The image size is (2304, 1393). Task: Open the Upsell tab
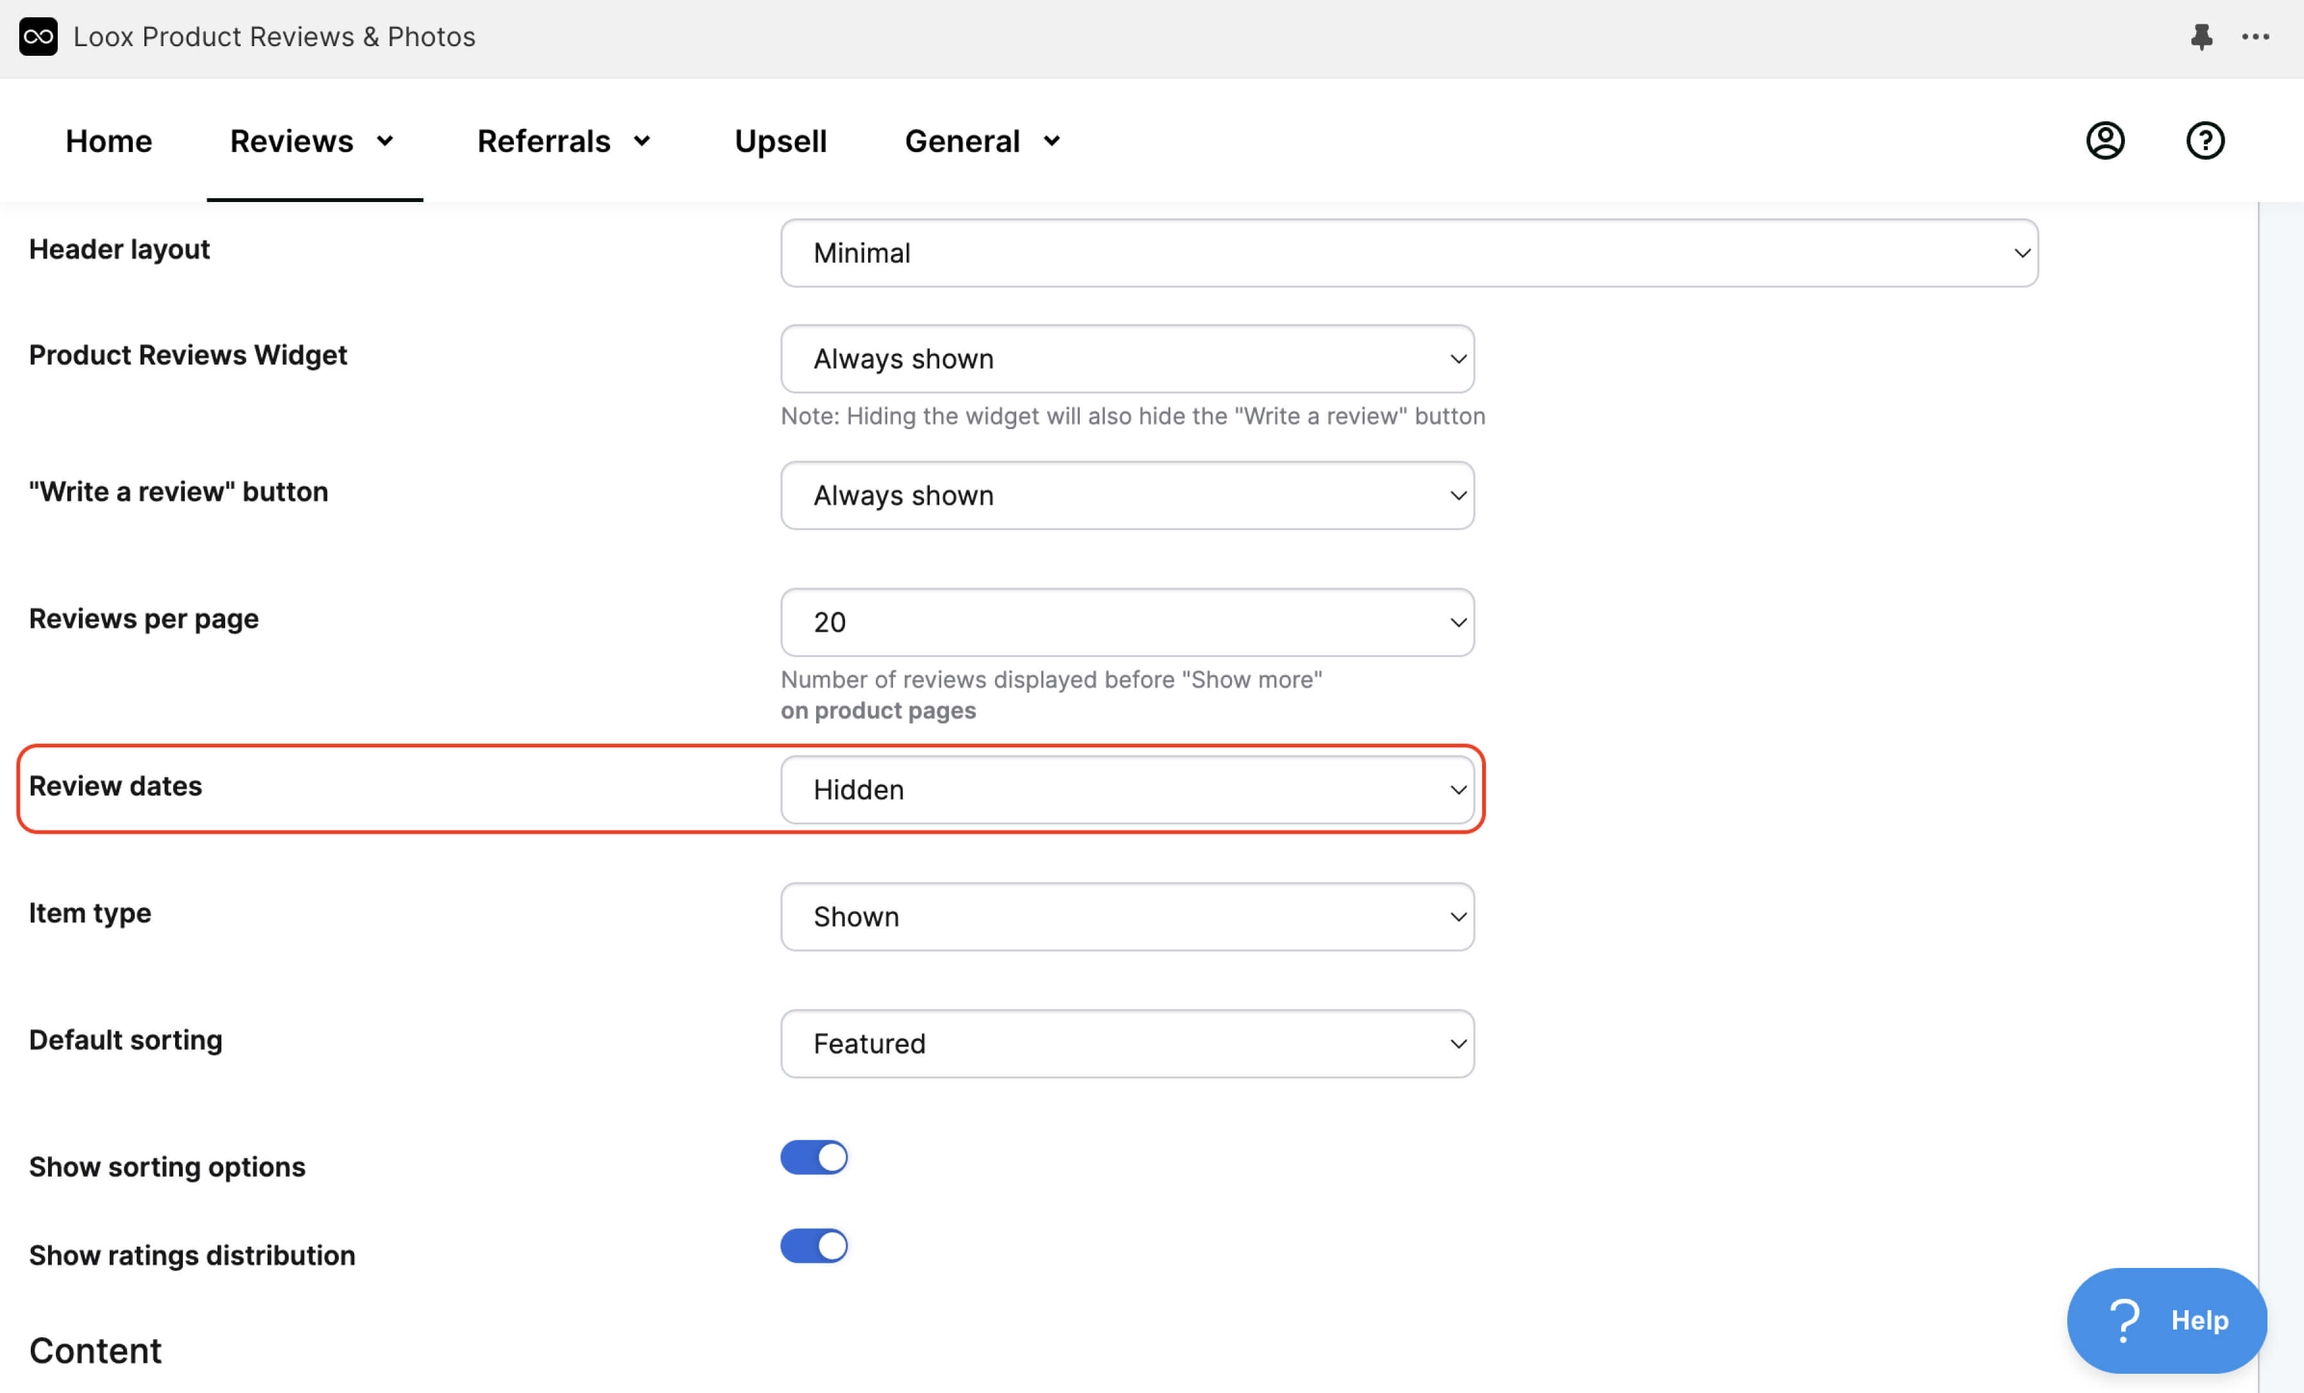(x=780, y=140)
